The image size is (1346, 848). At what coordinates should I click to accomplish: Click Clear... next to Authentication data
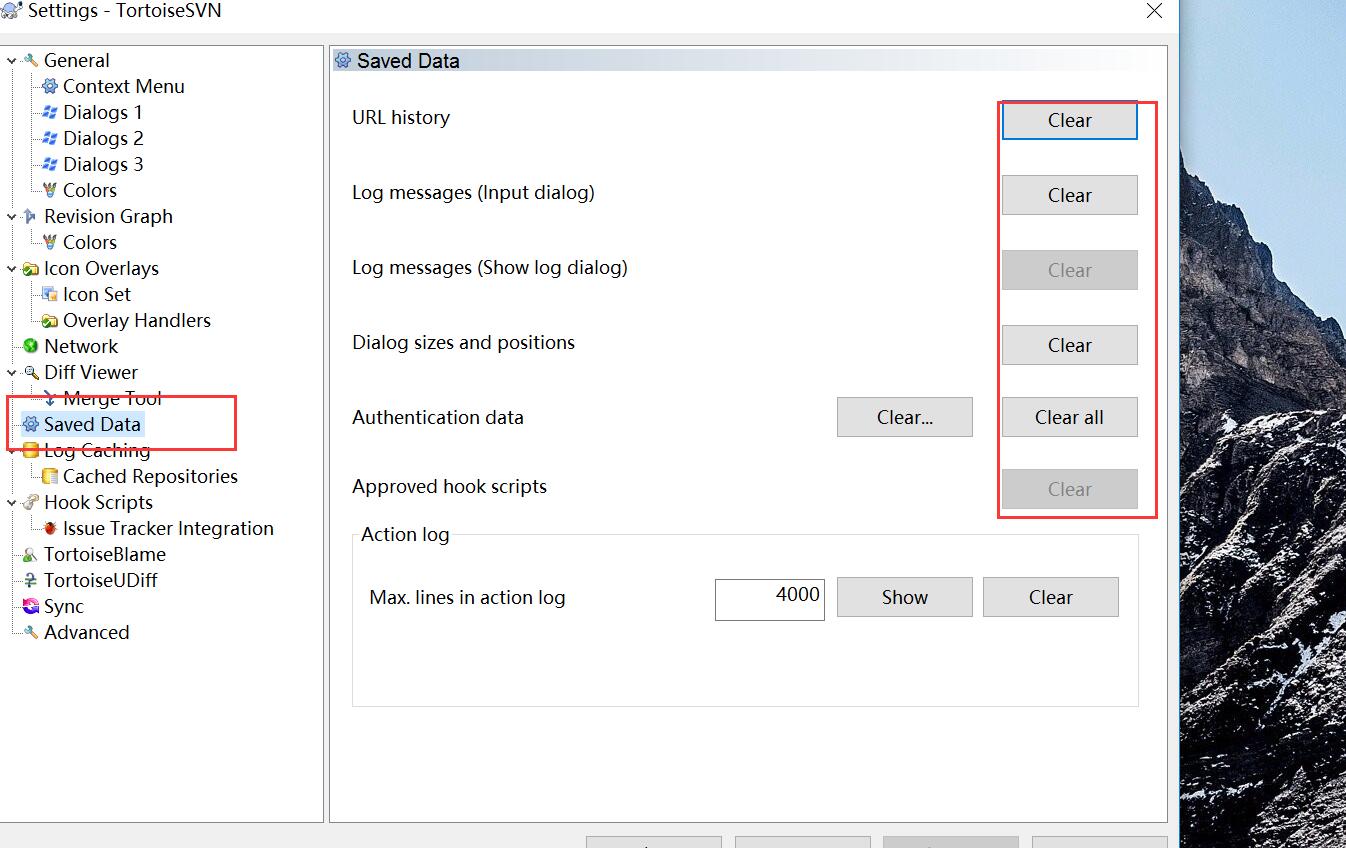coord(905,417)
